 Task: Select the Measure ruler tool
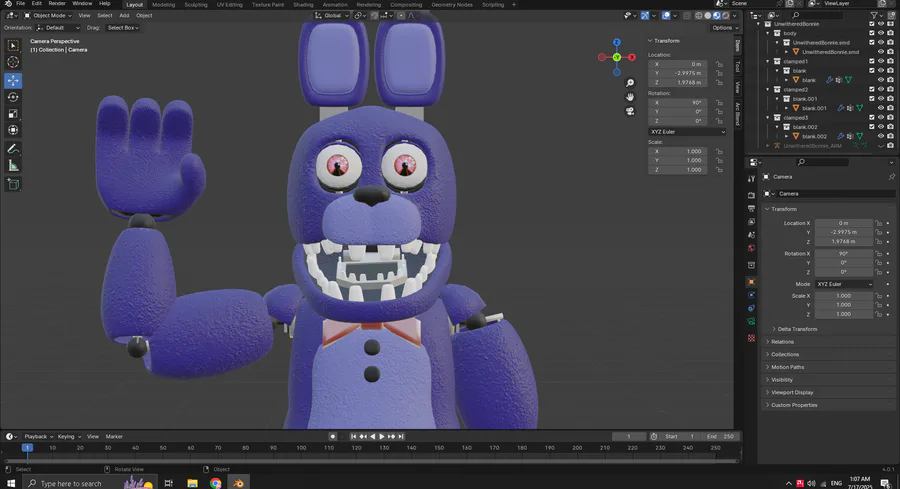tap(13, 166)
